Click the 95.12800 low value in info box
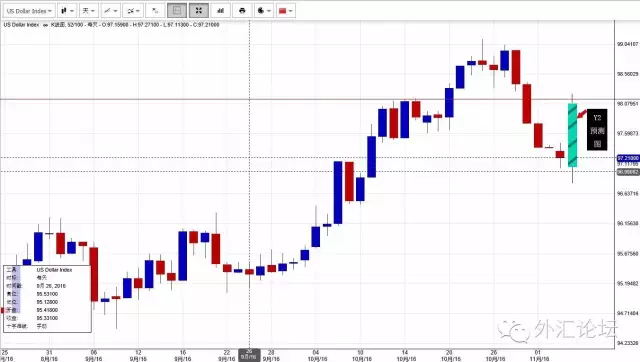 pos(47,302)
